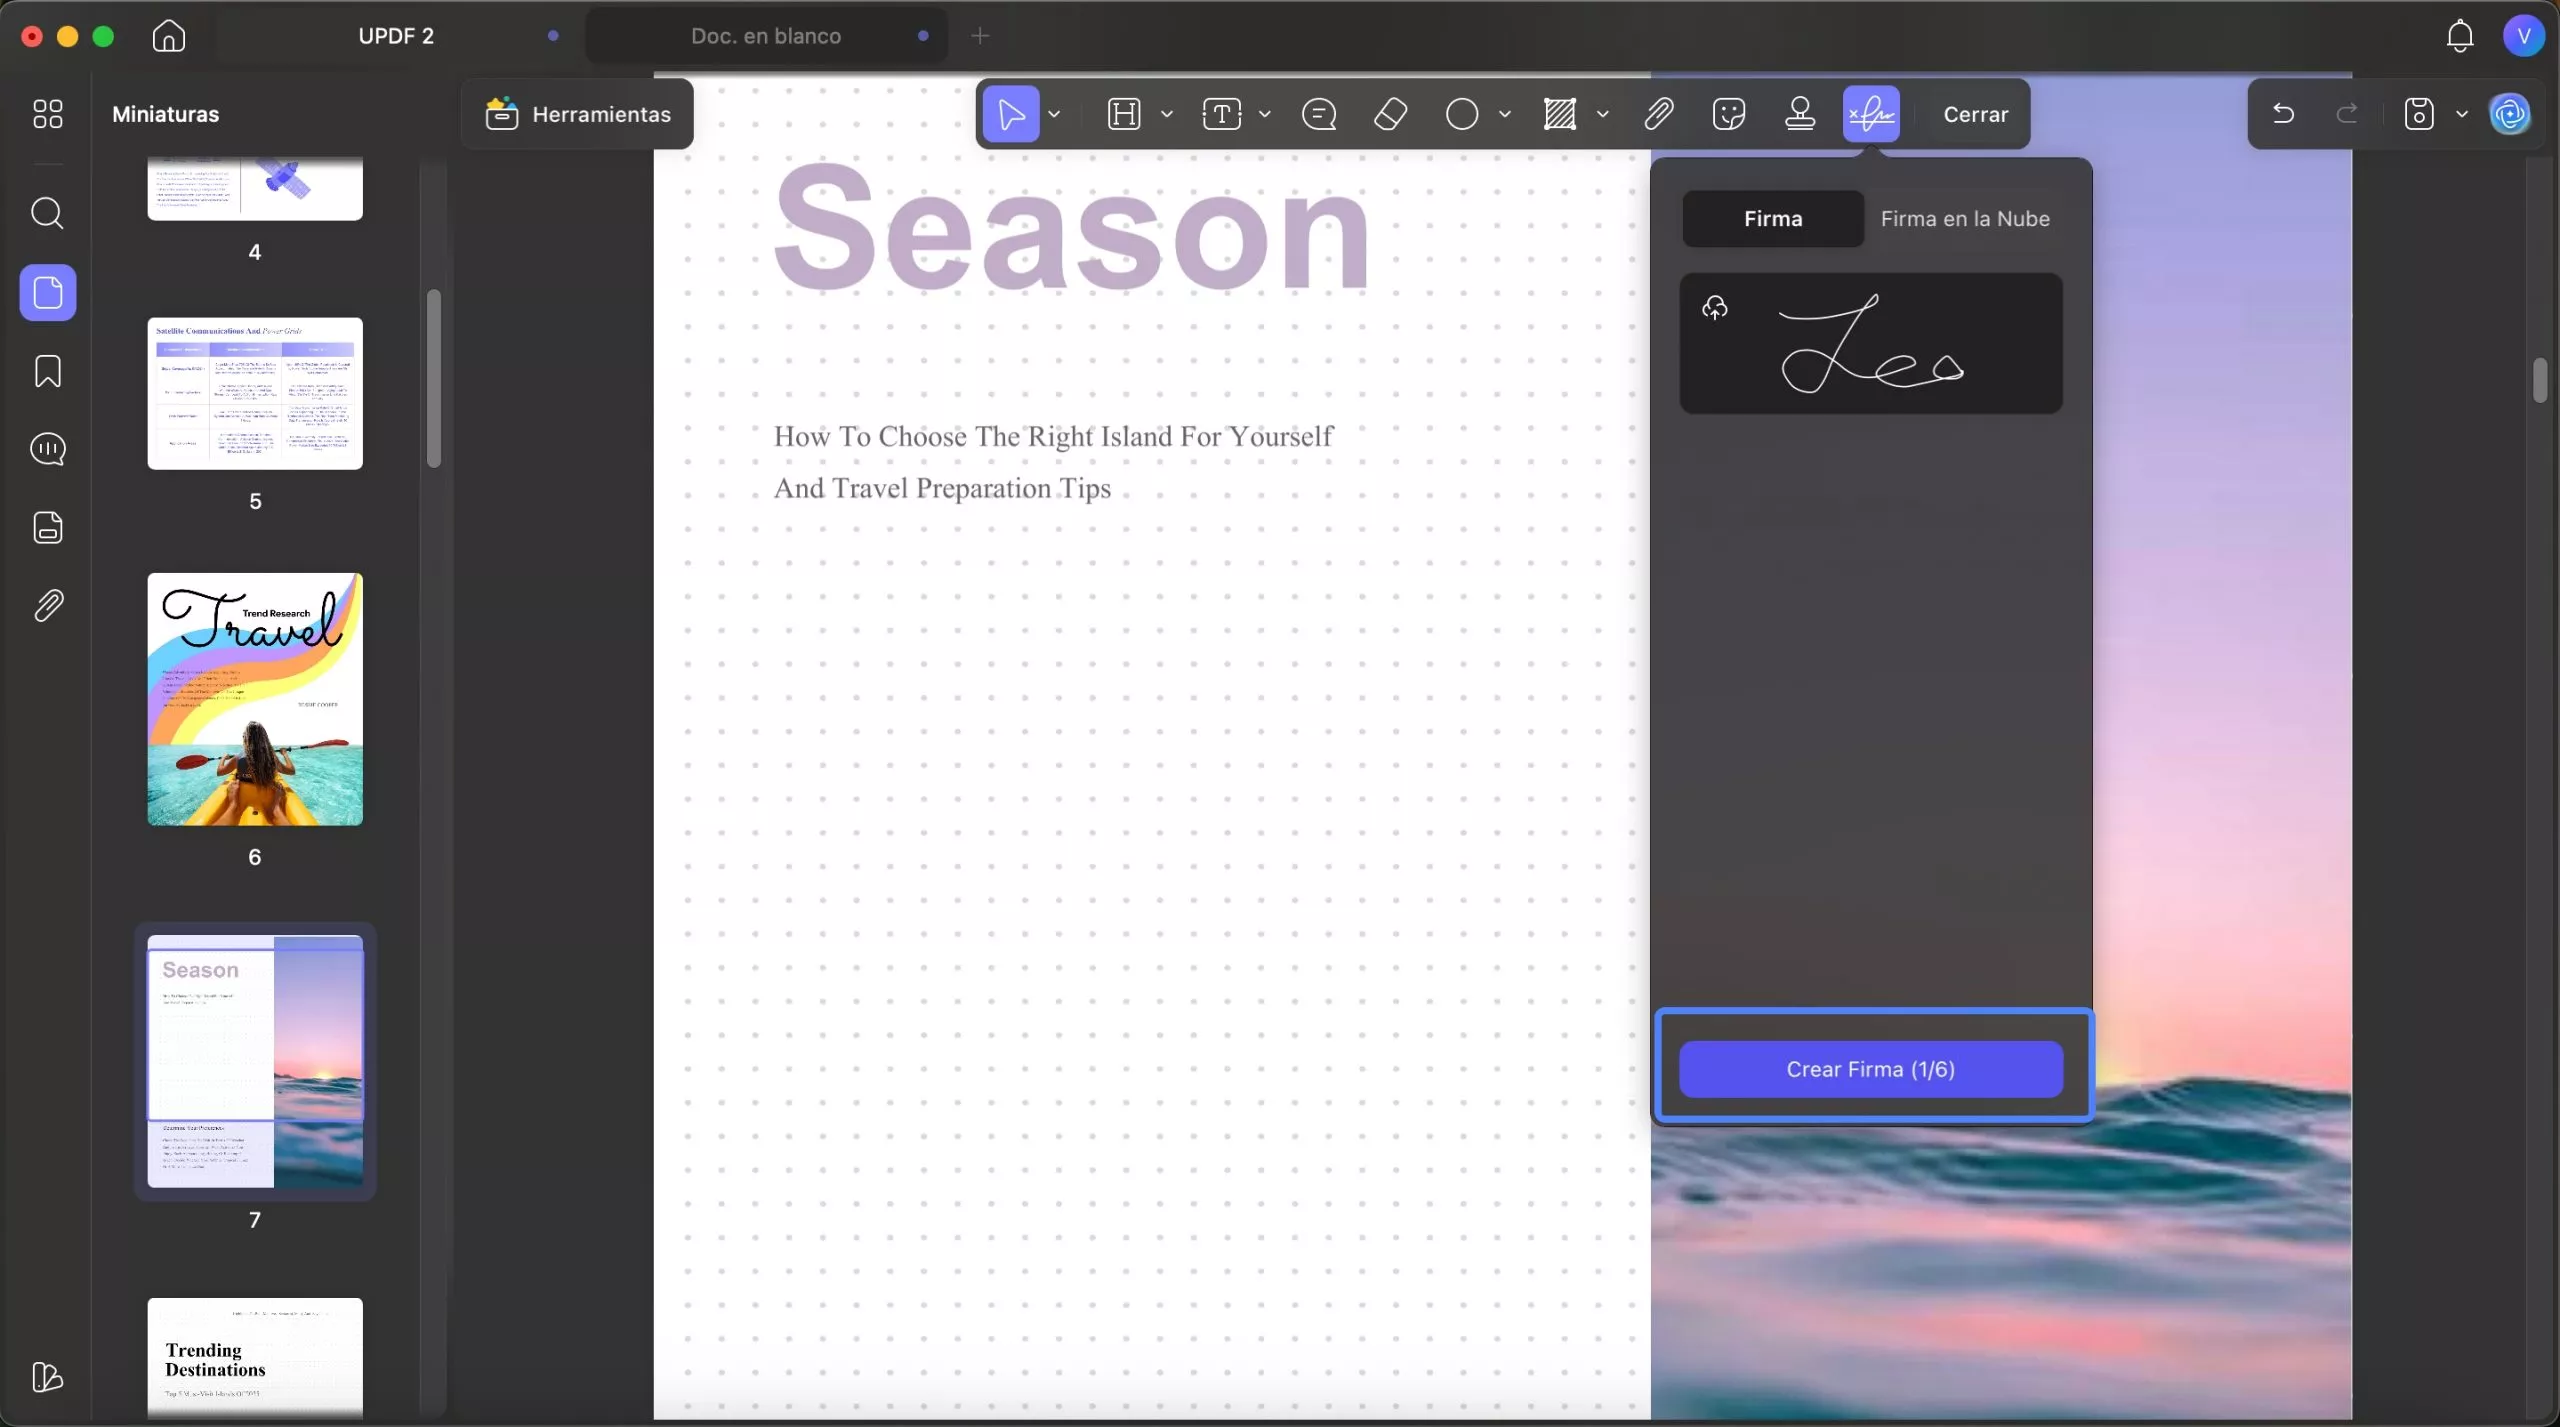Select the page thumbnails panel icon
Screen dimensions: 2560x1427
48,293
